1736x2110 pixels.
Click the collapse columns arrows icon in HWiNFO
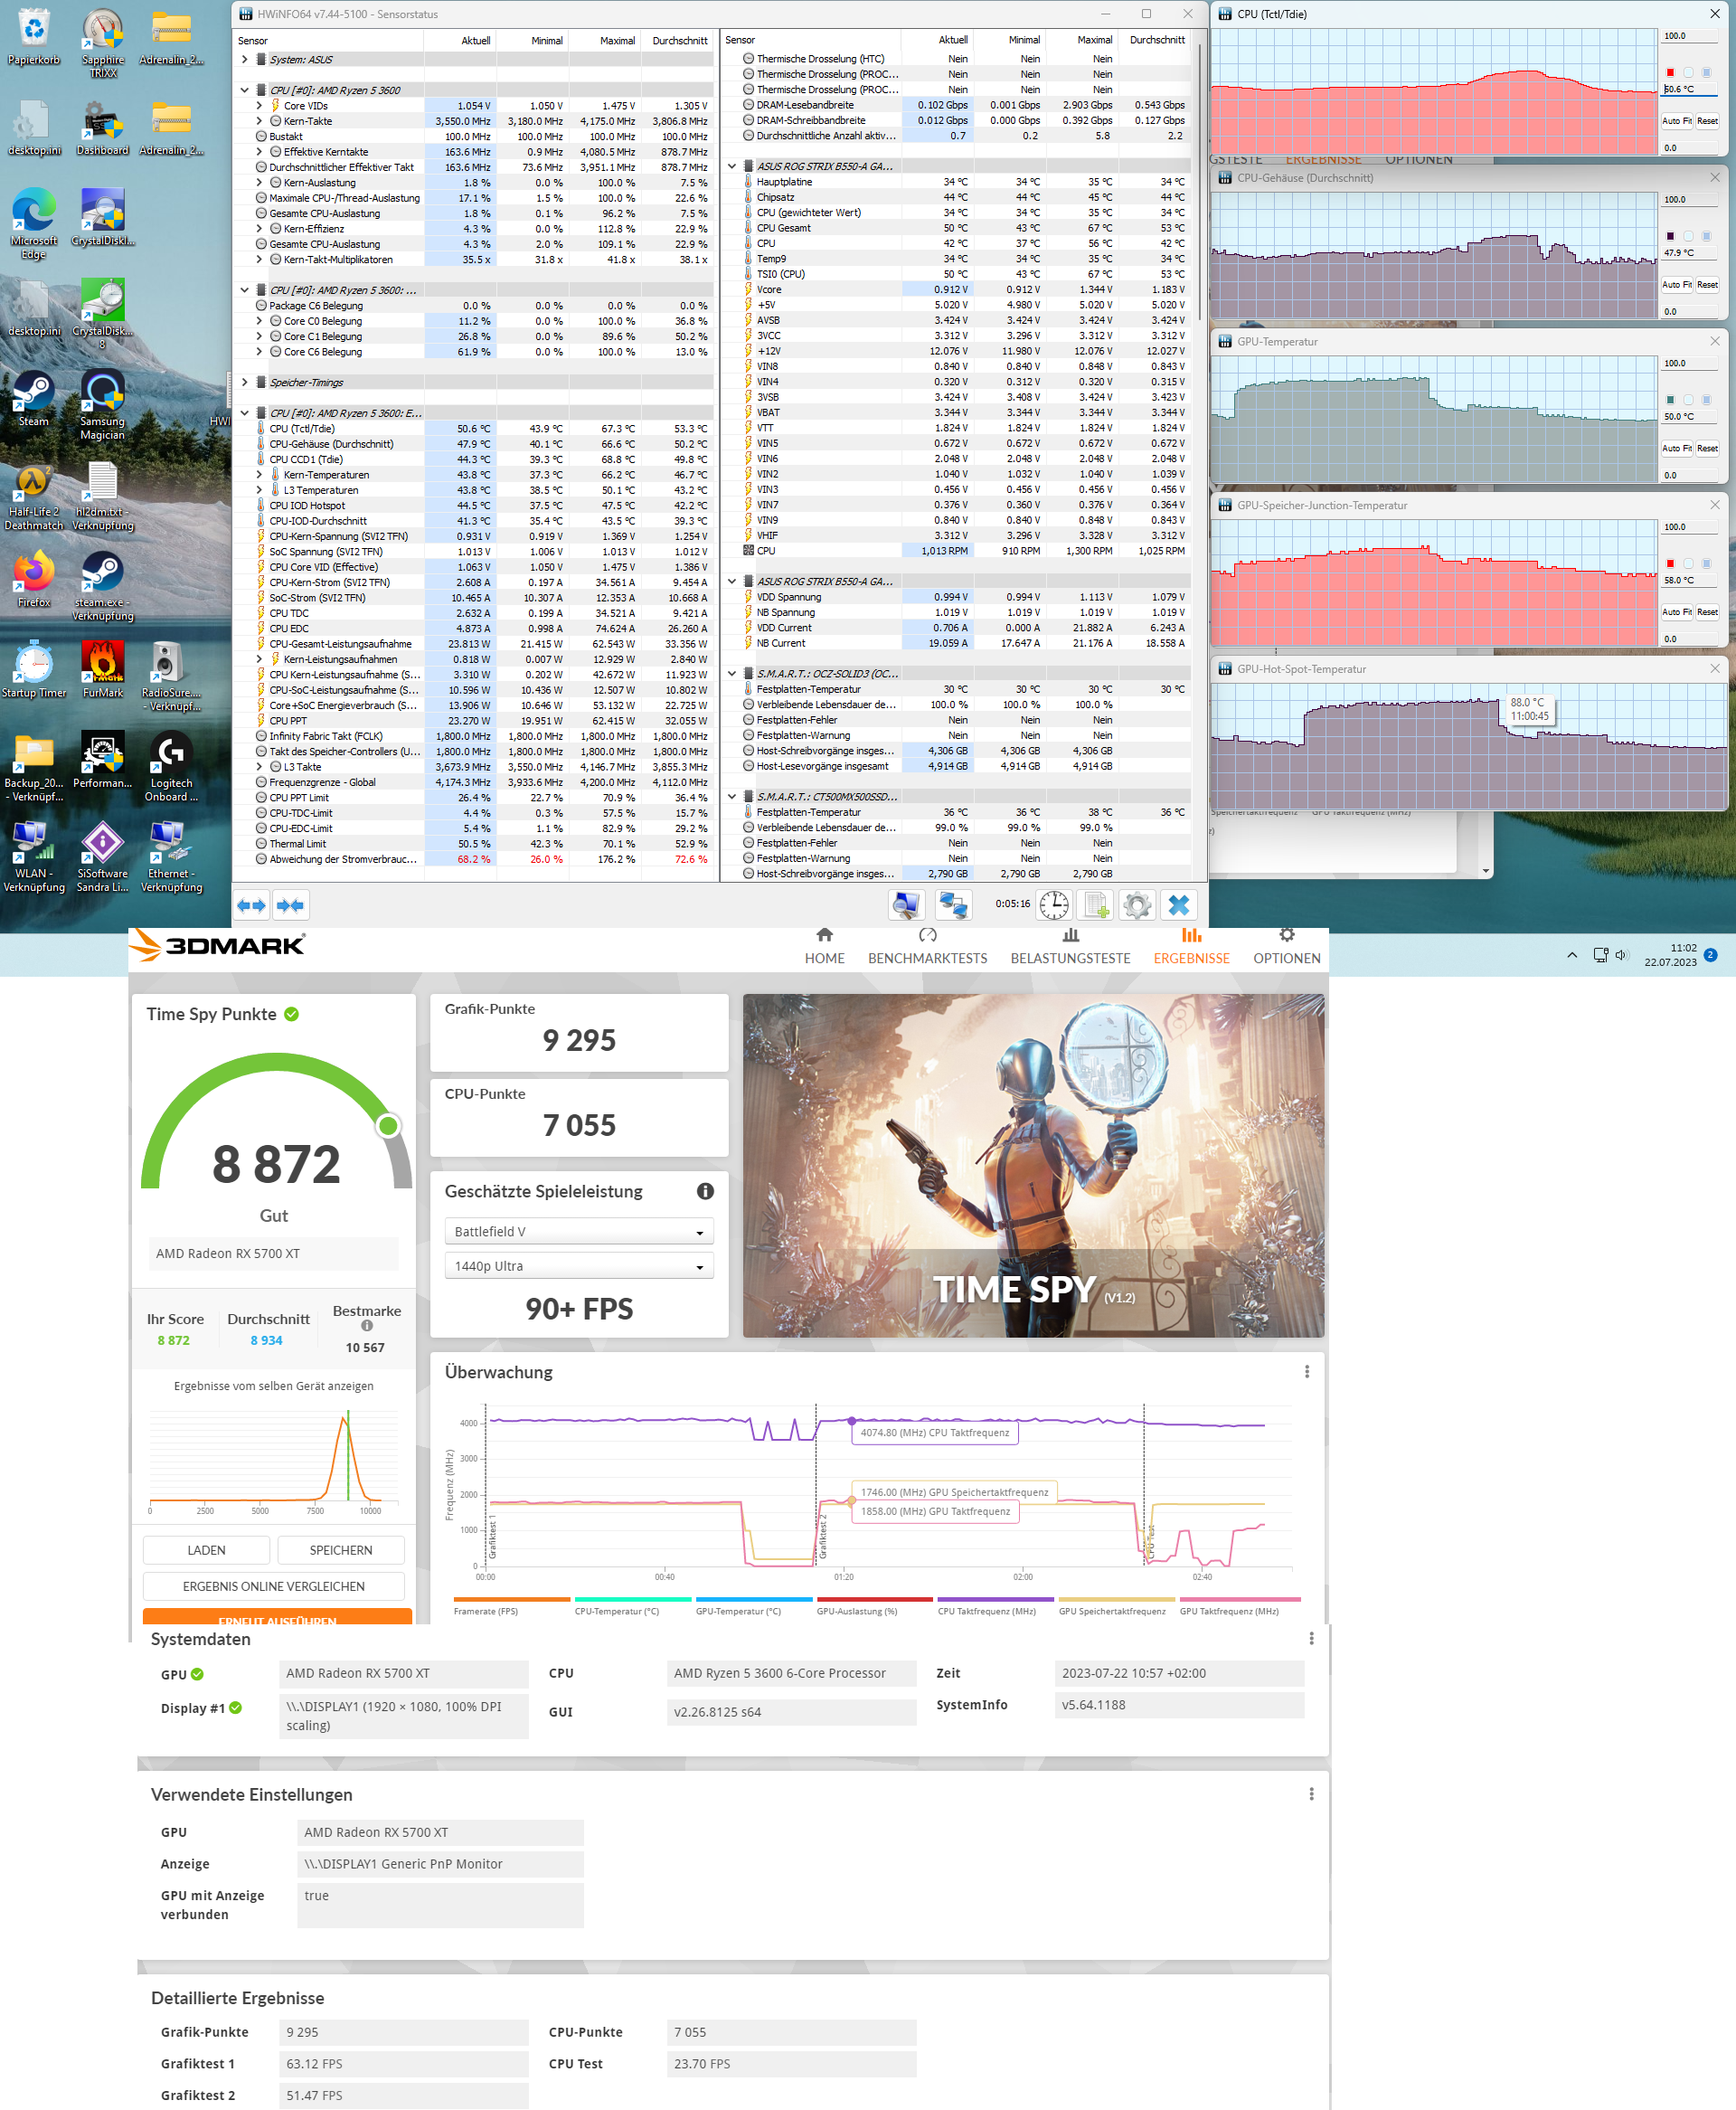click(x=290, y=905)
